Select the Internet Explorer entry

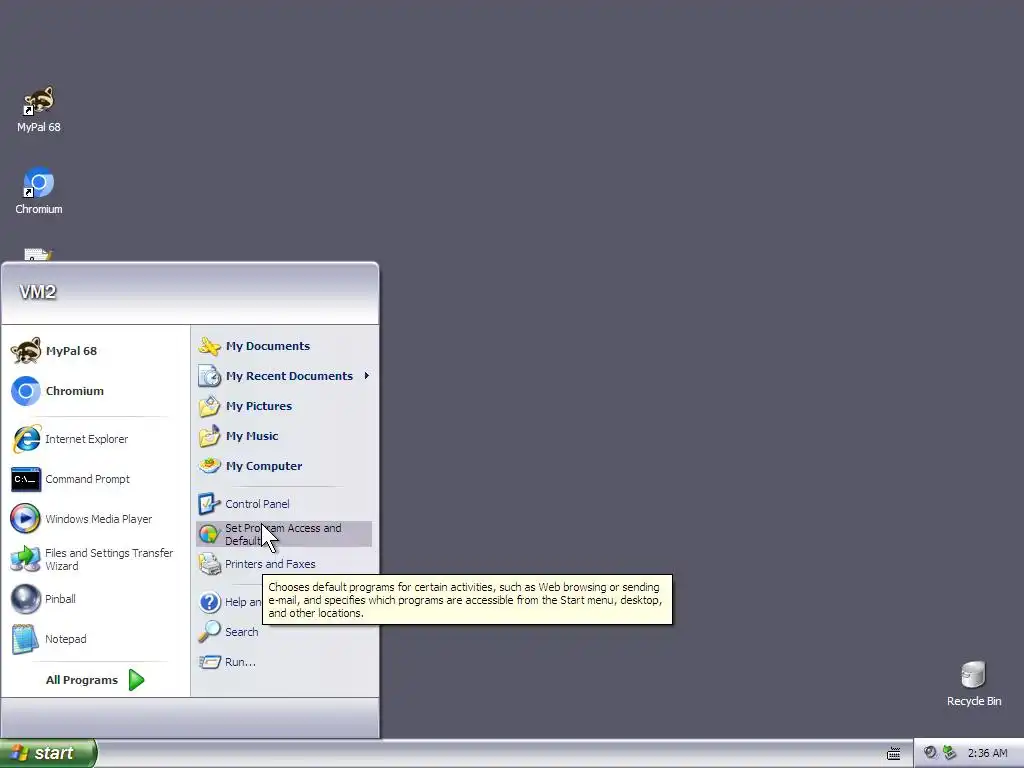(86, 439)
